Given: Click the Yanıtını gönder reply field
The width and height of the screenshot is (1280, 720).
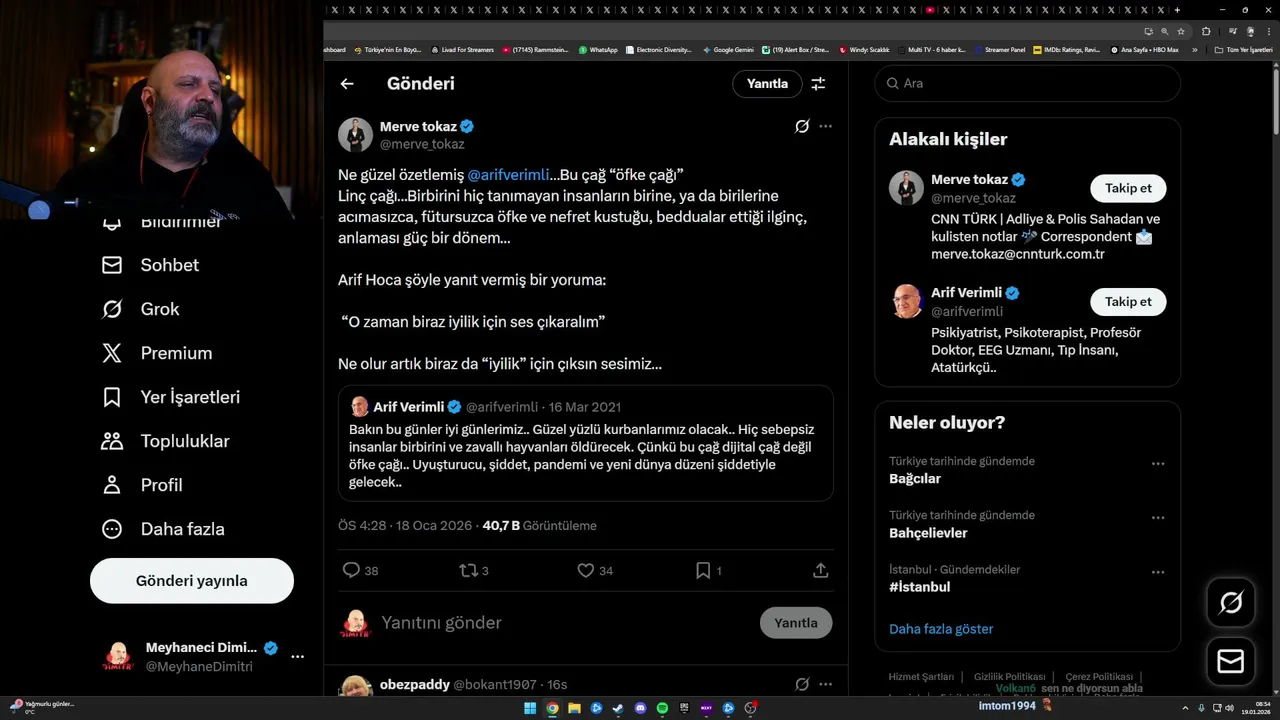Looking at the screenshot, I should tap(565, 623).
